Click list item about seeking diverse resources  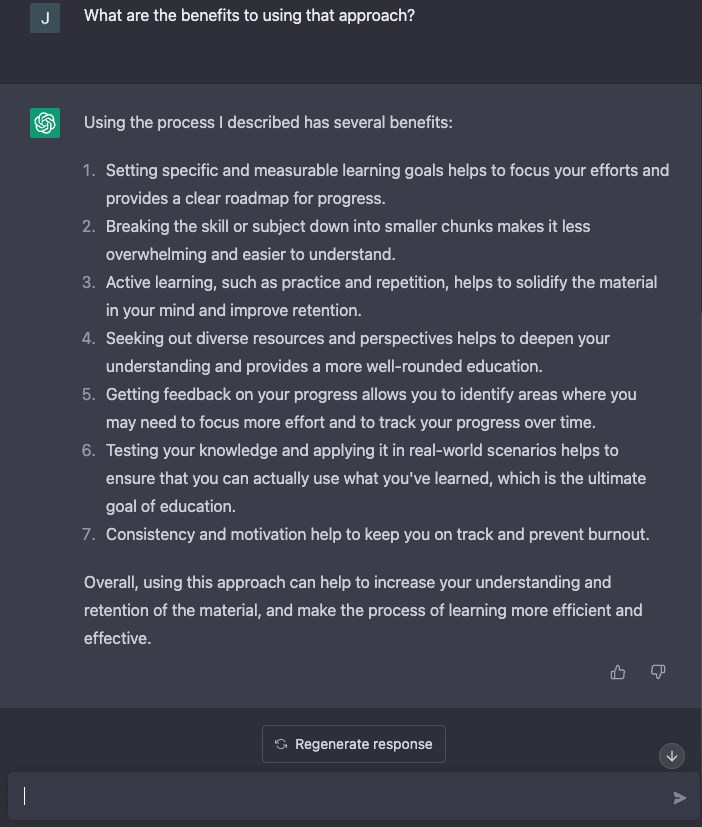point(357,352)
